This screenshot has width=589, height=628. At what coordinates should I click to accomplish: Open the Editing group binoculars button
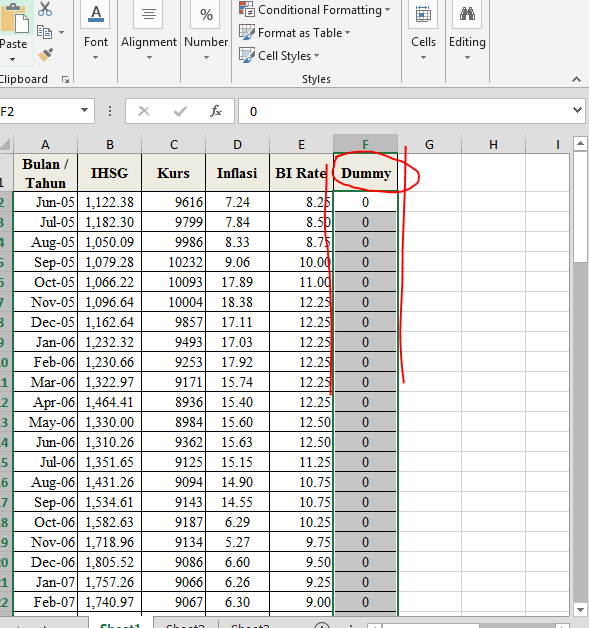467,31
